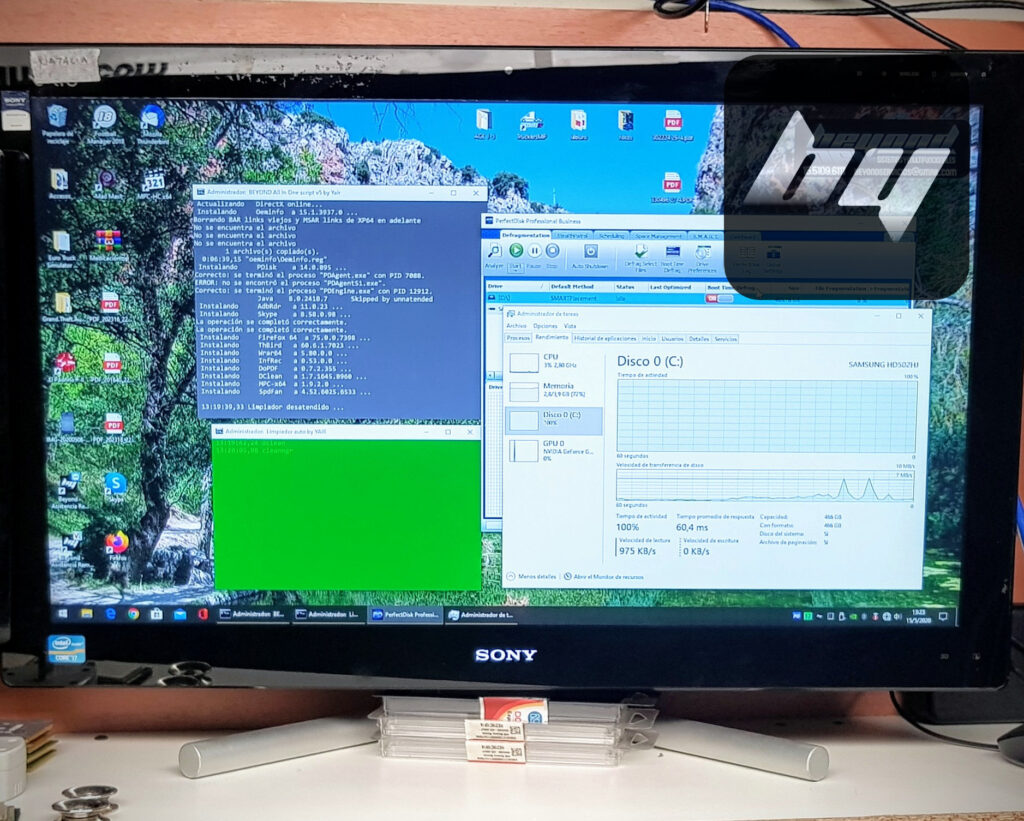The image size is (1024, 821).
Task: Switch to the StealthPatrol tab in PerfectDisk
Action: (573, 236)
